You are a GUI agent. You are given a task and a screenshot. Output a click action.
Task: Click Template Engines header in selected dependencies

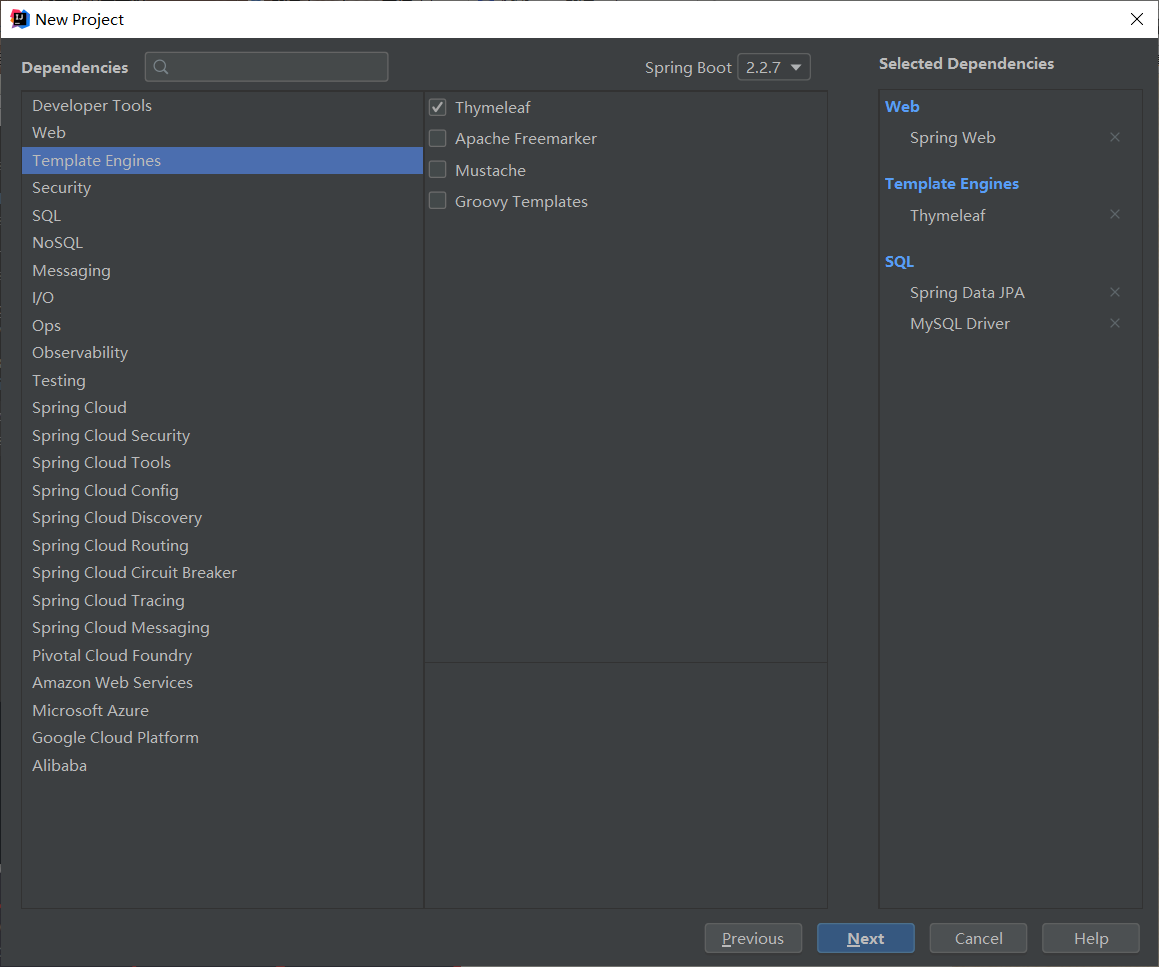coord(951,184)
